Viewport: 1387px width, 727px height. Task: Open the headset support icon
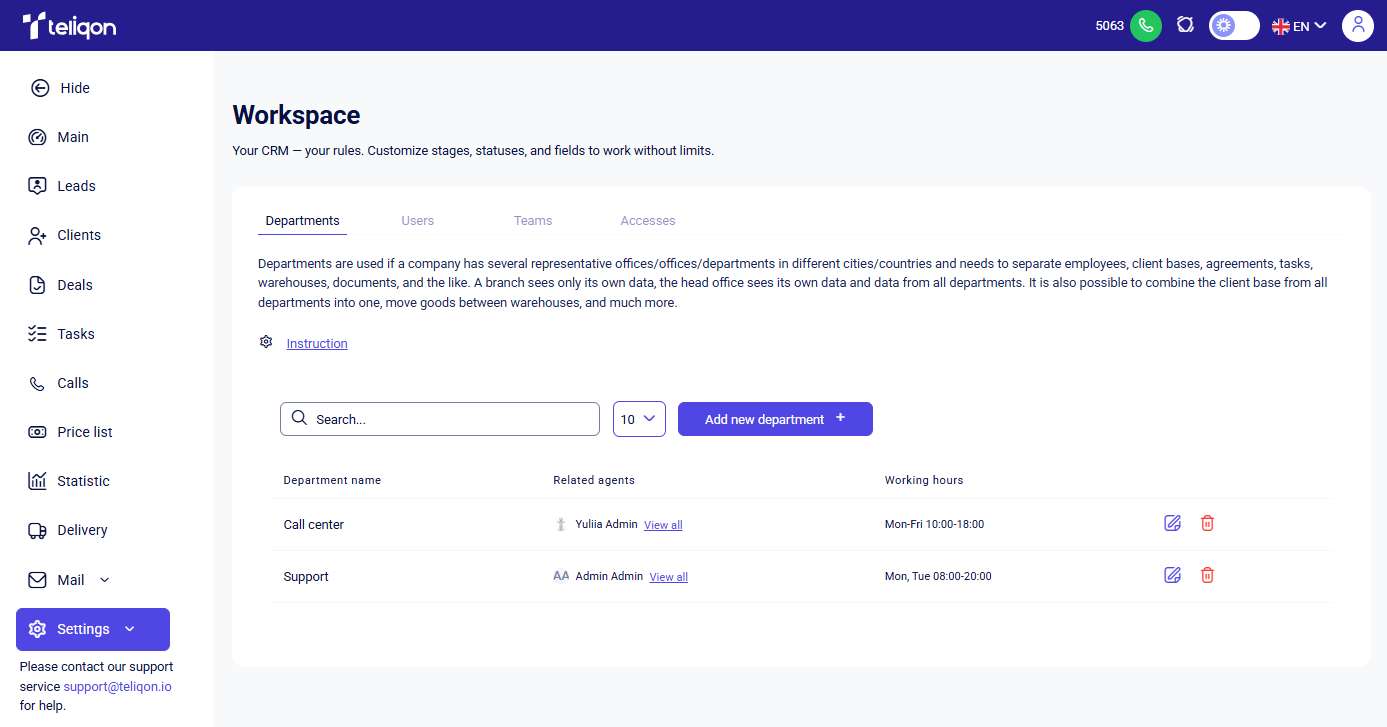click(1185, 25)
